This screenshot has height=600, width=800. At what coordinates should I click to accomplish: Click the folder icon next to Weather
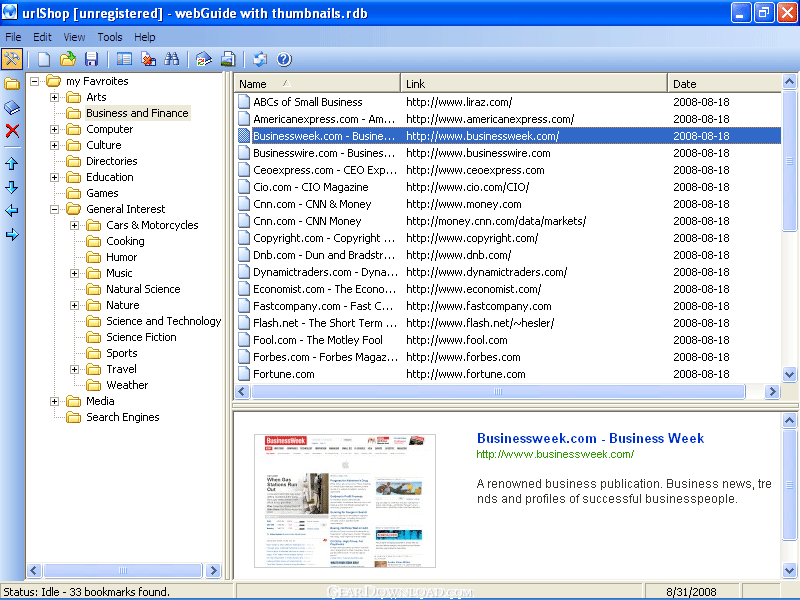[x=94, y=385]
